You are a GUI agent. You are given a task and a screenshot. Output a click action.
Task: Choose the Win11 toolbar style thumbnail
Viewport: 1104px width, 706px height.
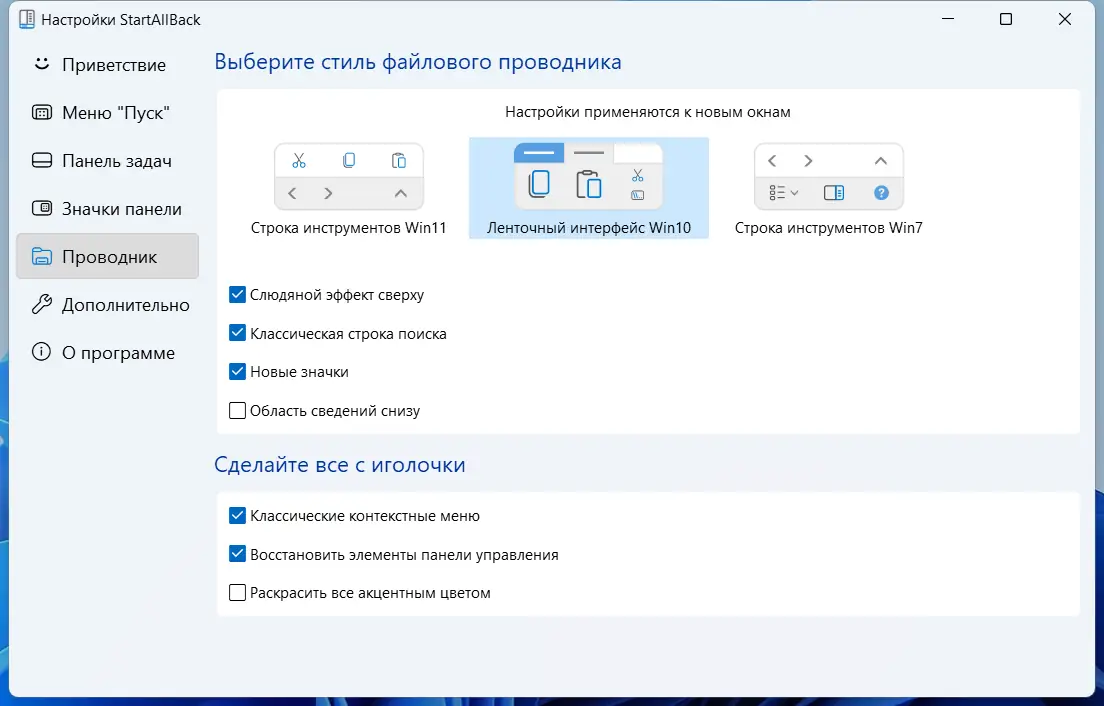[349, 177]
